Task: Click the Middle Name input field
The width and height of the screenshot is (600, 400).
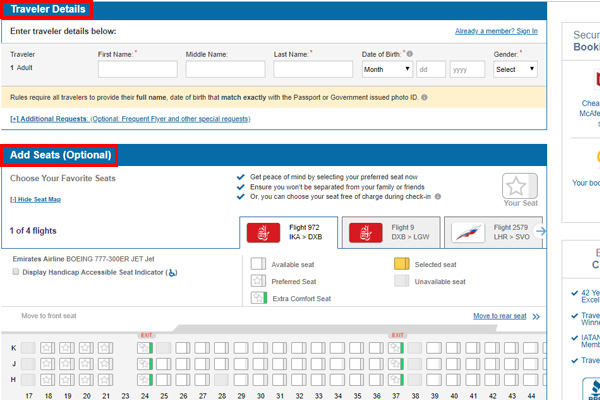Action: pos(225,69)
